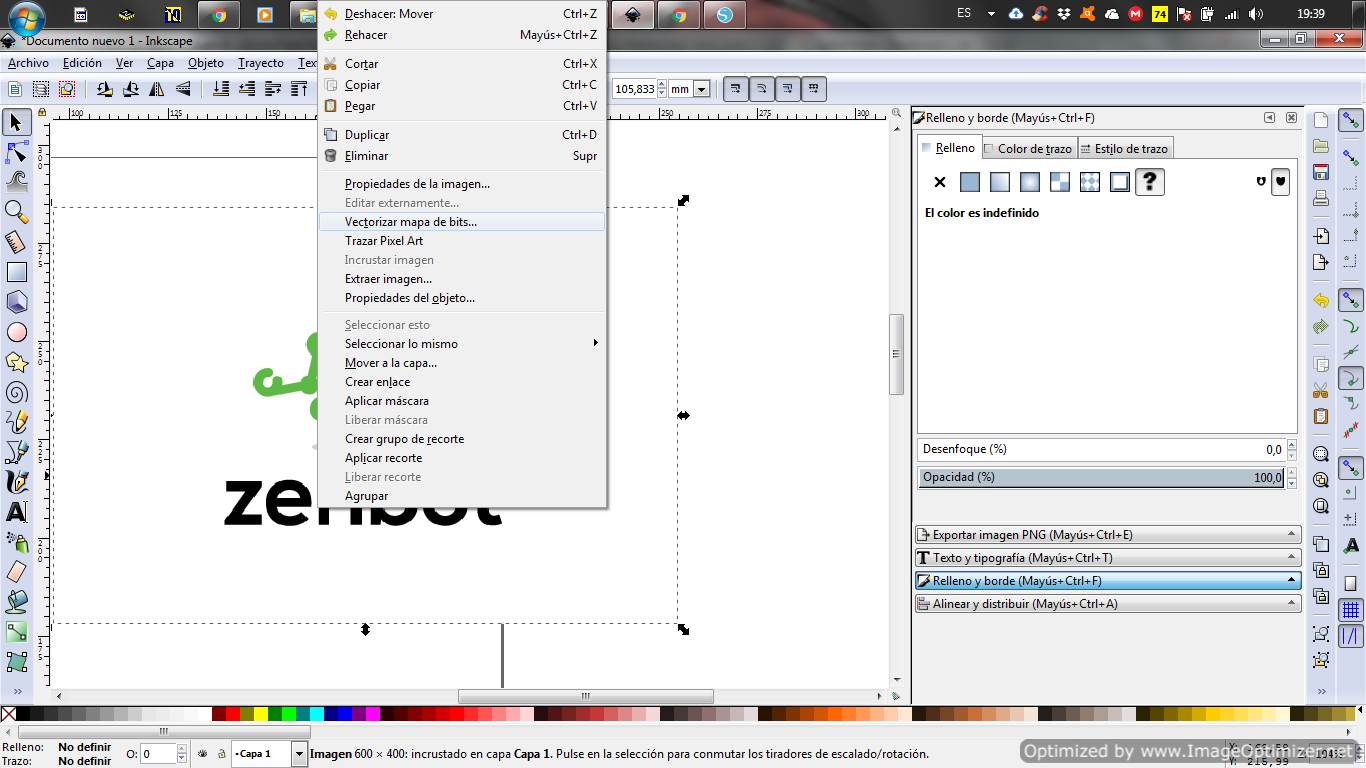Image resolution: width=1366 pixels, height=768 pixels.
Task: Click the Opacidad (%) slider
Action: (x=1101, y=478)
